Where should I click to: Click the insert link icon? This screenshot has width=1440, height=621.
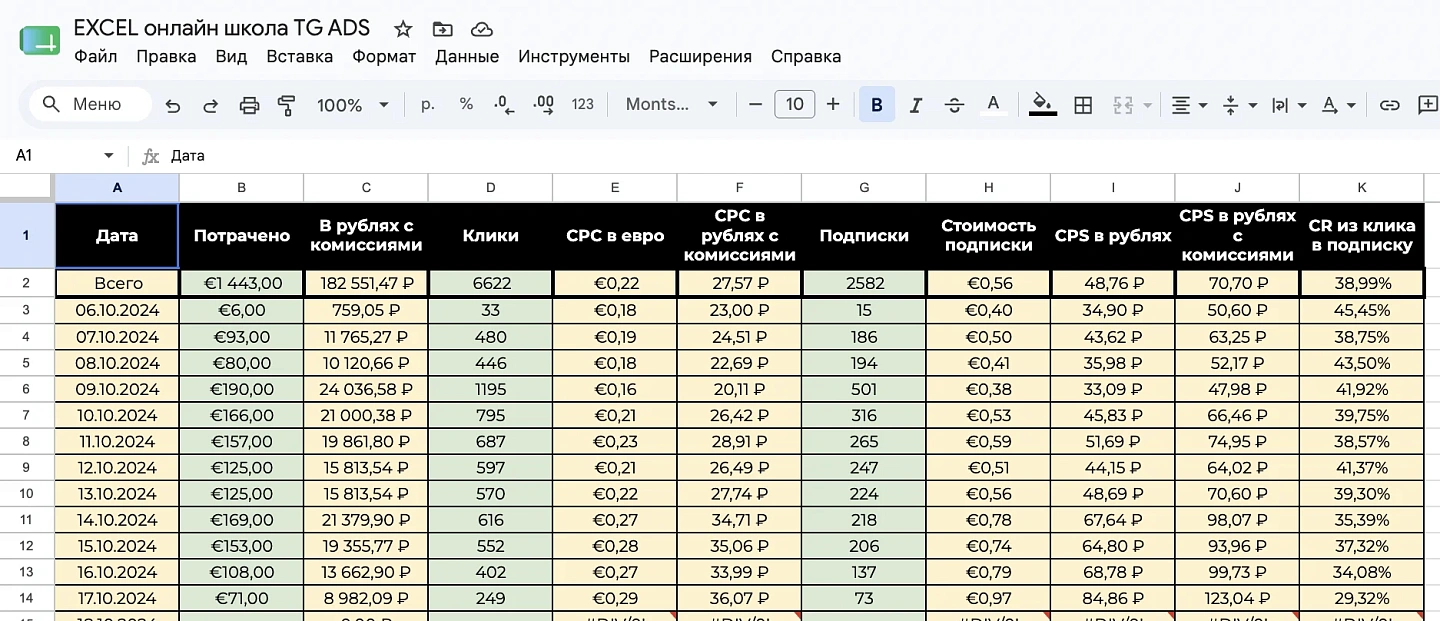point(1389,104)
